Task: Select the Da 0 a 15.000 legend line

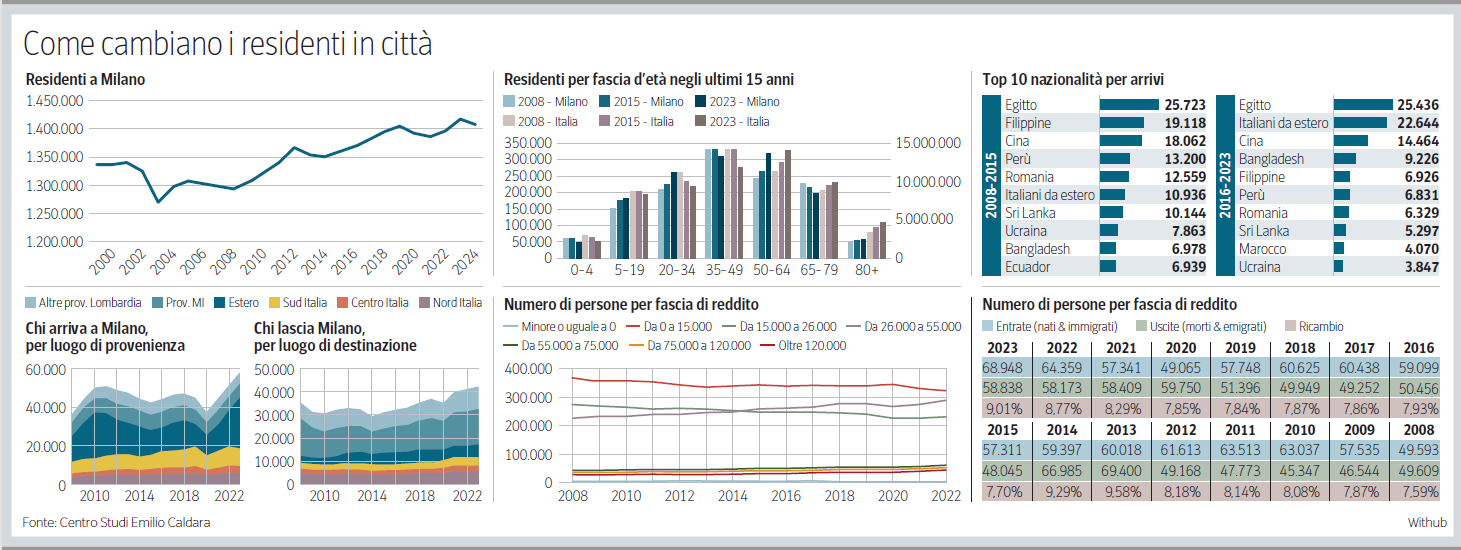Action: 632,327
